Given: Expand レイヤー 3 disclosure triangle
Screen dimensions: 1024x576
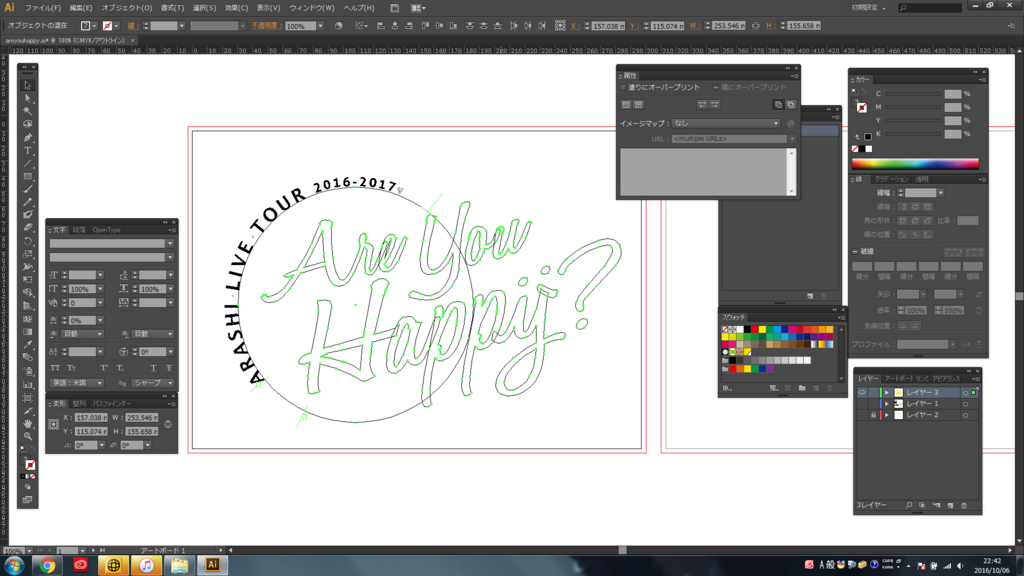Looking at the screenshot, I should [887, 392].
